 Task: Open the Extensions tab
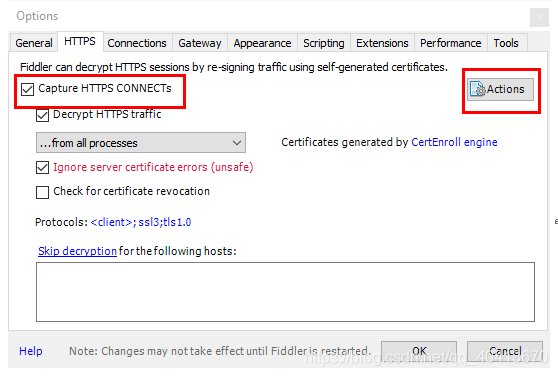click(382, 43)
